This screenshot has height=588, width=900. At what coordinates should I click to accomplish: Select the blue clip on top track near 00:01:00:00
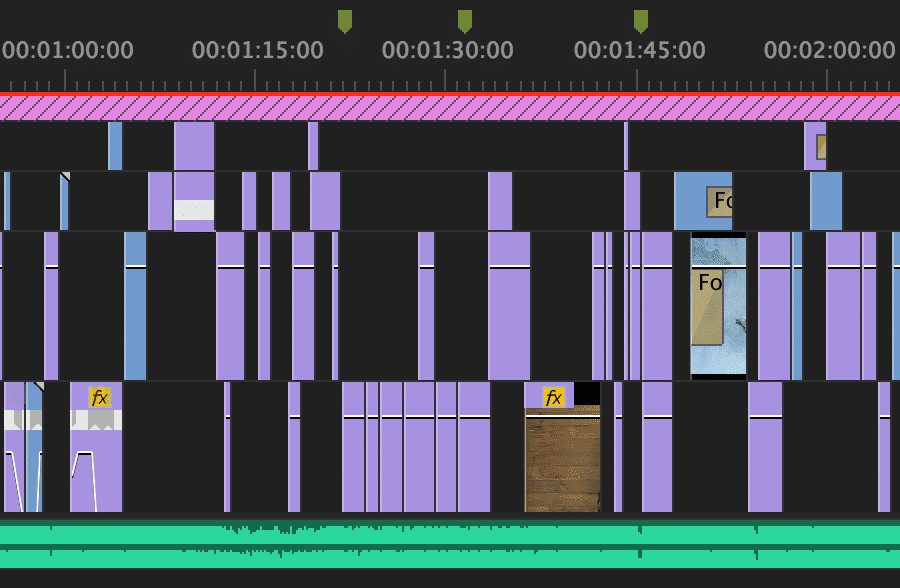click(115, 146)
